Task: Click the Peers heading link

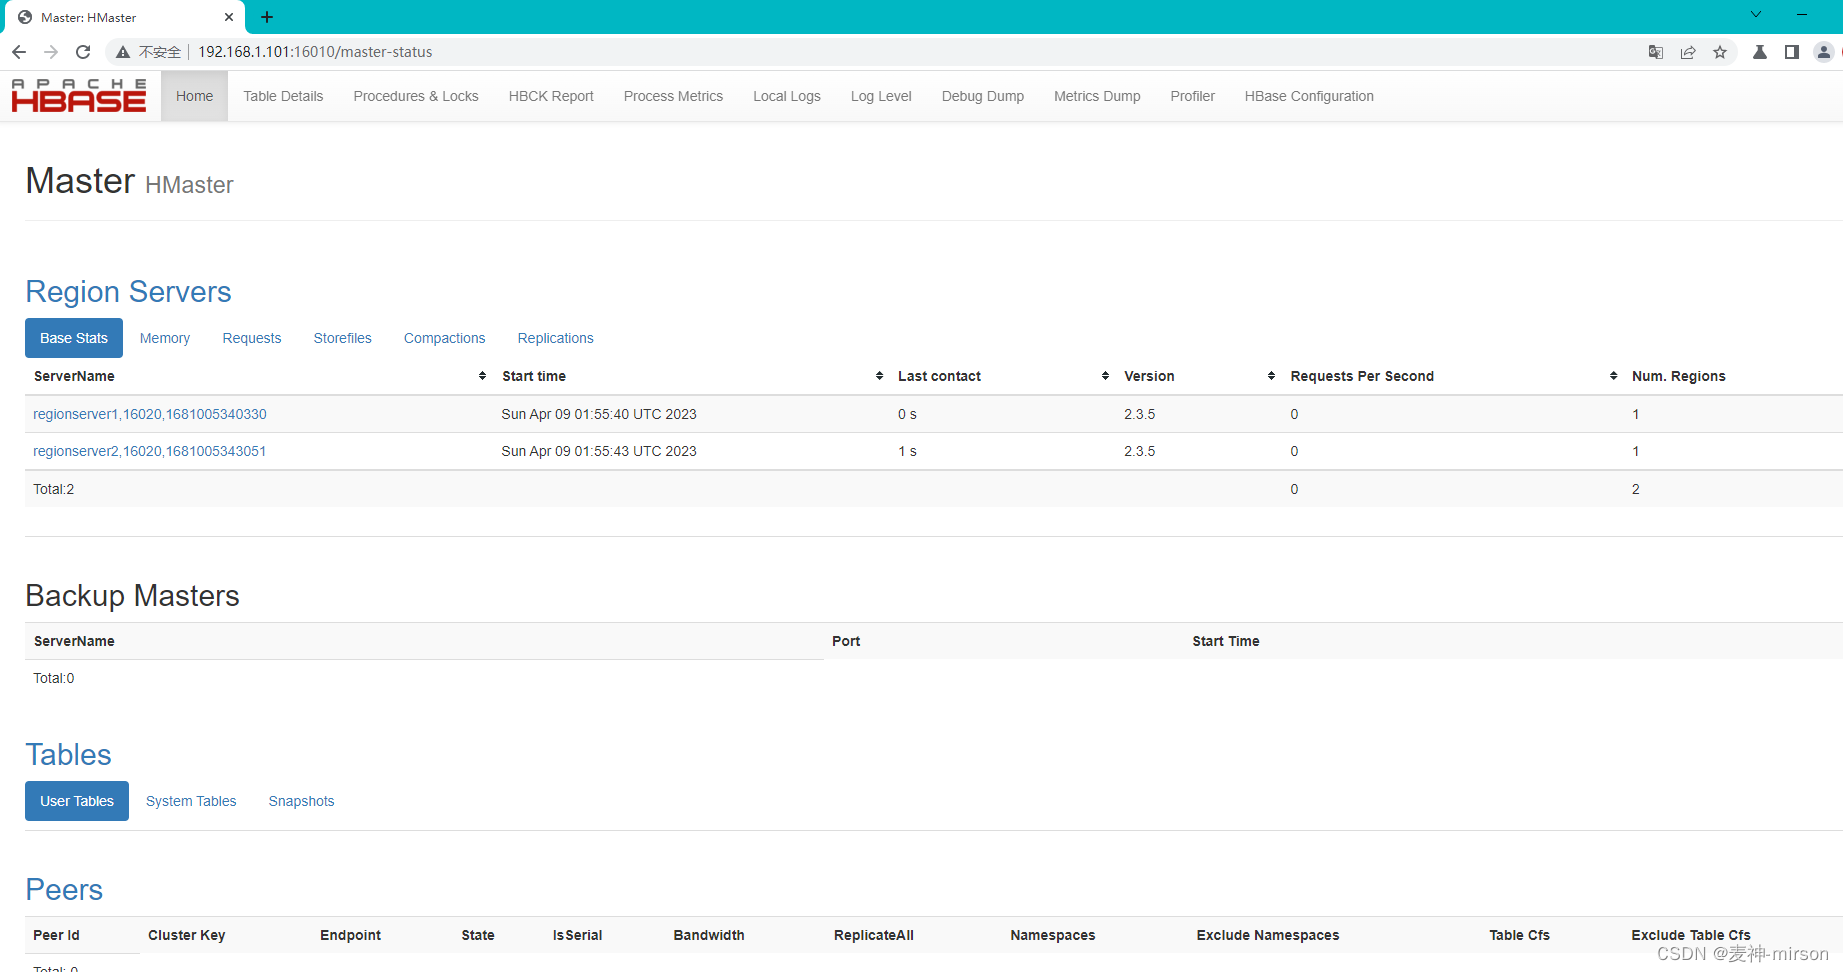Action: point(64,890)
